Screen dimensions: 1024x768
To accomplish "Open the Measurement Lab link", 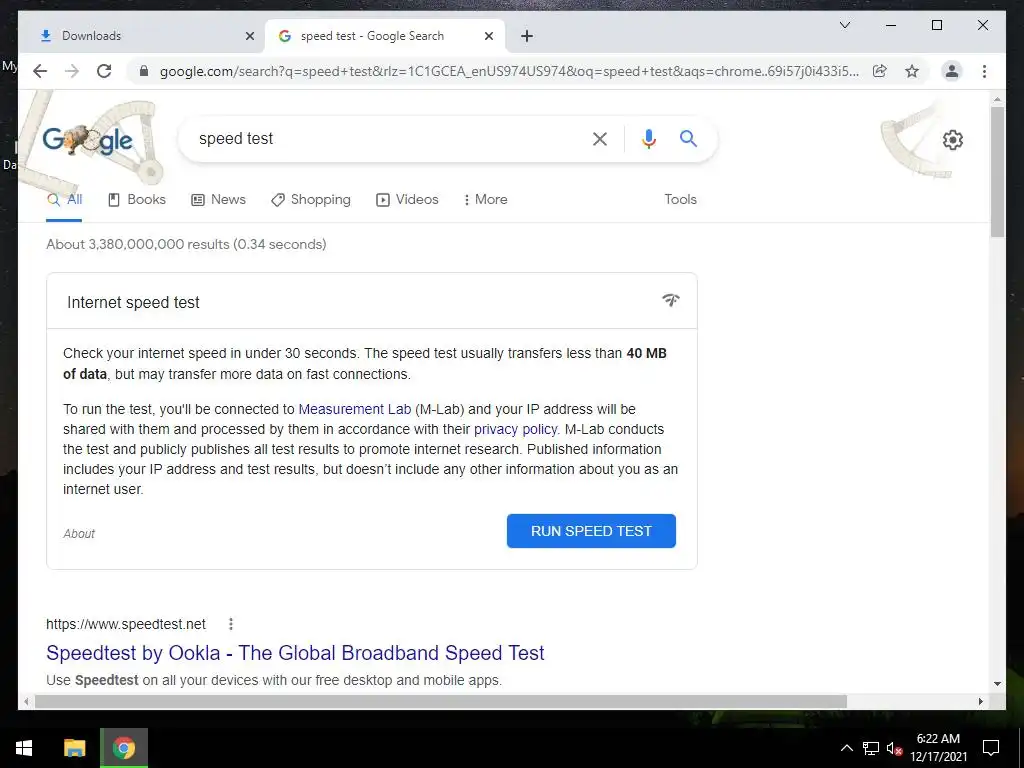I will 355,409.
